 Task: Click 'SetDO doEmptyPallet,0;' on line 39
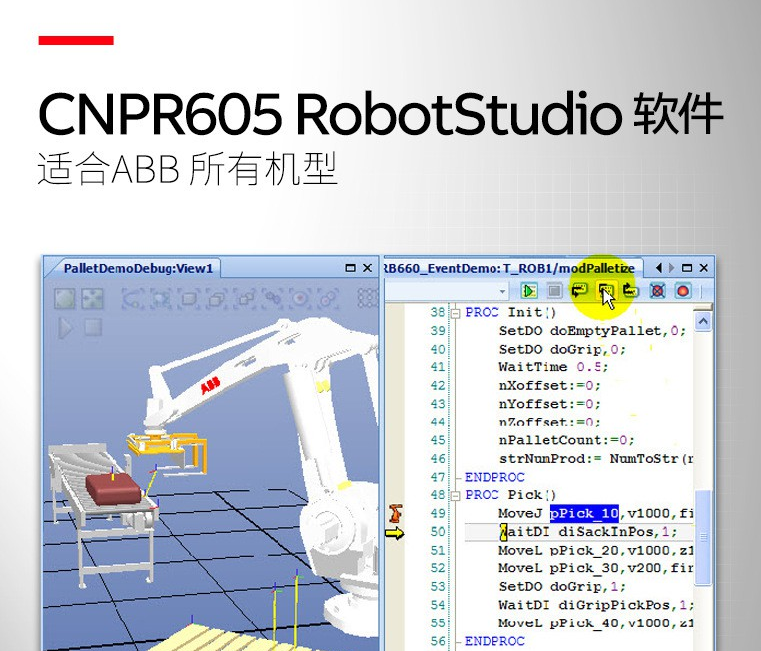pyautogui.click(x=592, y=331)
